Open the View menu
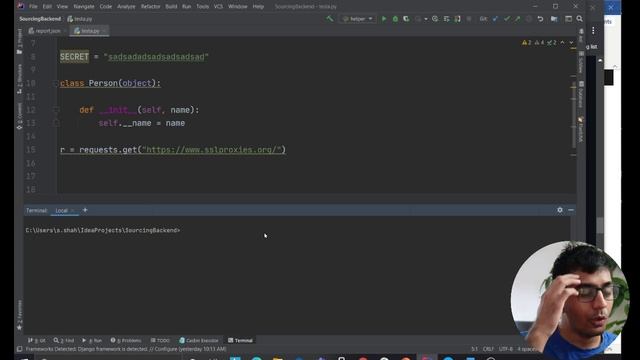Image resolution: width=640 pixels, height=360 pixels. 62,7
